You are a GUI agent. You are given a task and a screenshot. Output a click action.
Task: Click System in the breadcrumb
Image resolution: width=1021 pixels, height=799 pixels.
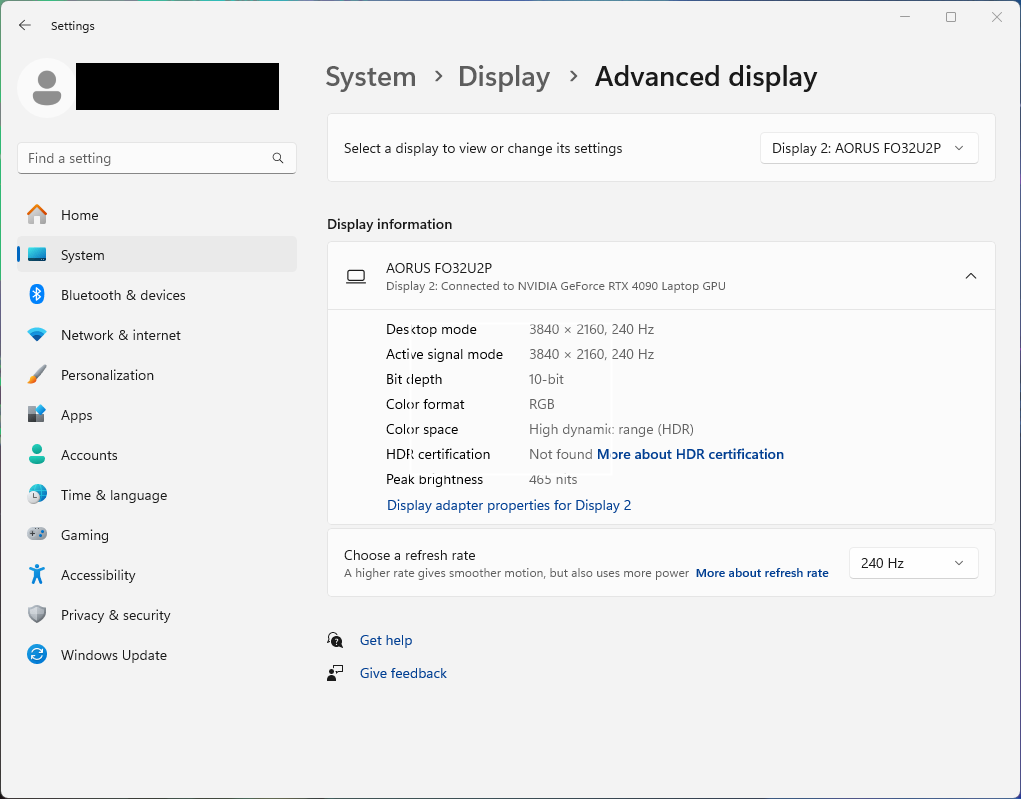point(371,77)
